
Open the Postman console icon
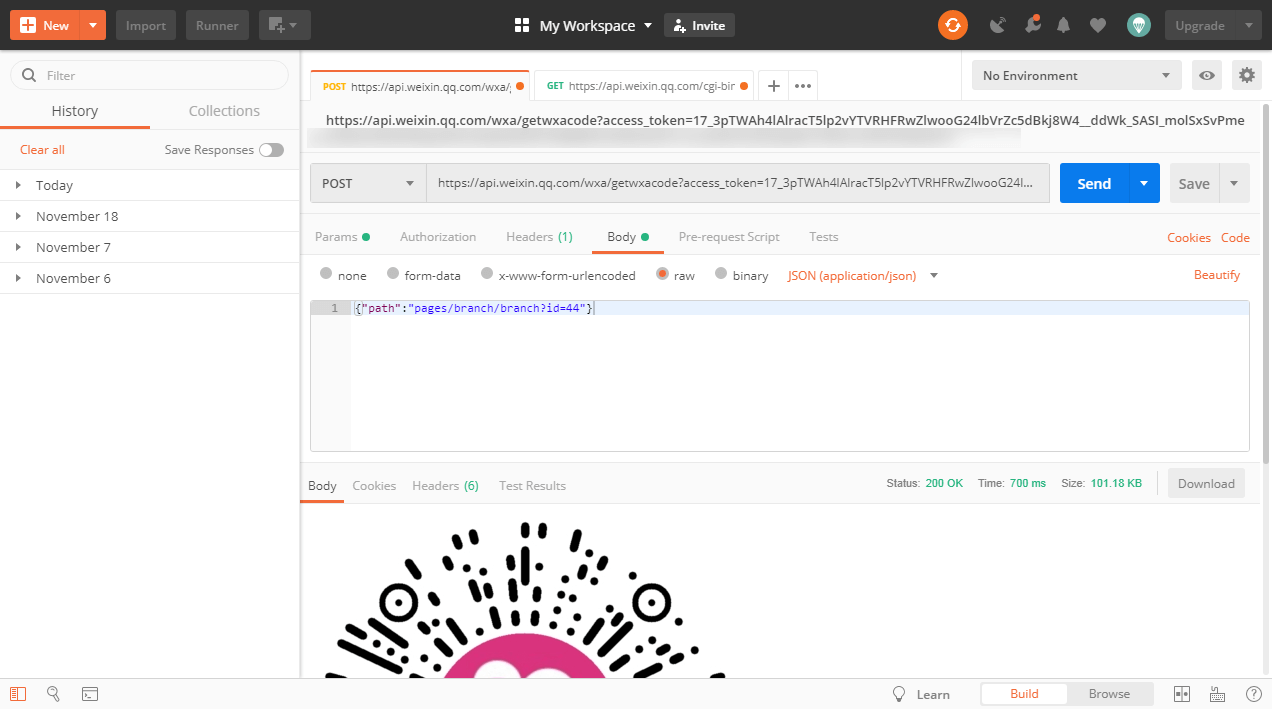[x=90, y=693]
